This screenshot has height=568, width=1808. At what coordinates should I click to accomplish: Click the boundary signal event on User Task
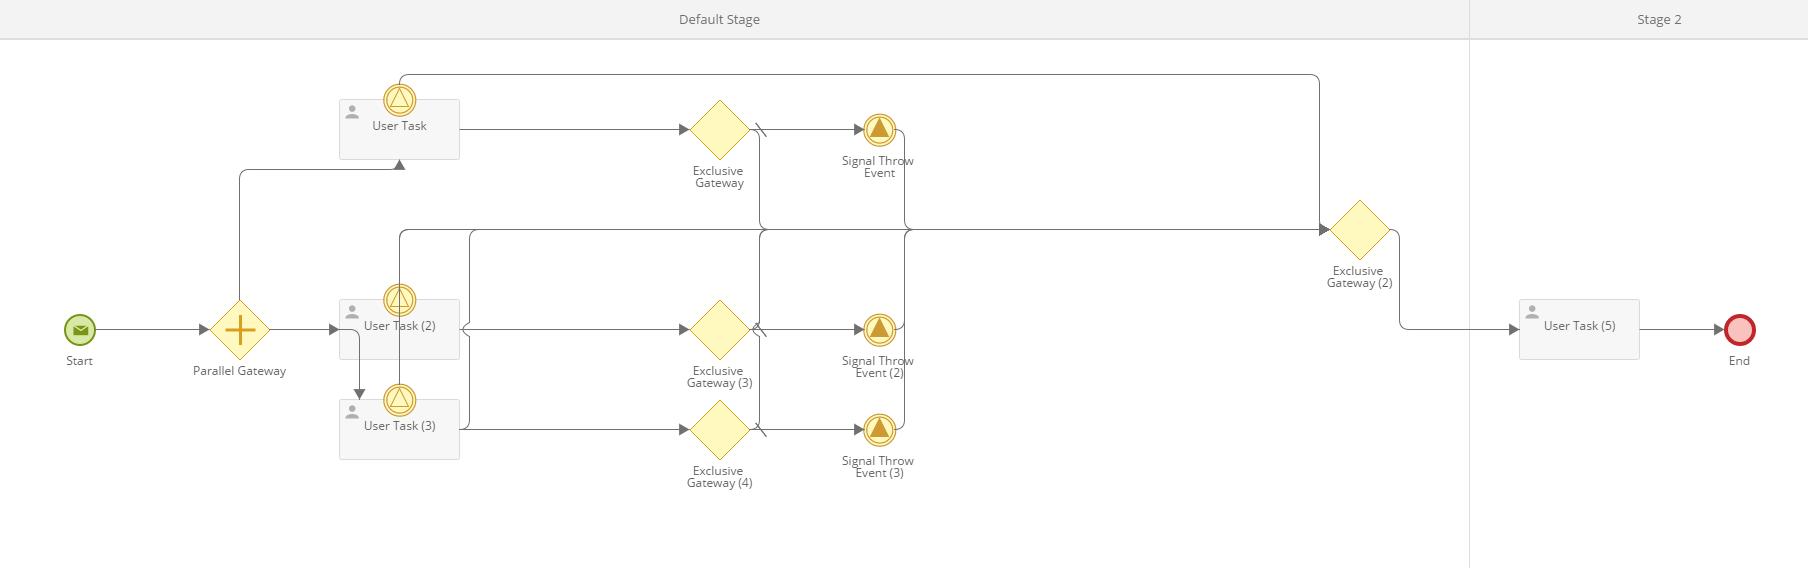[x=400, y=99]
